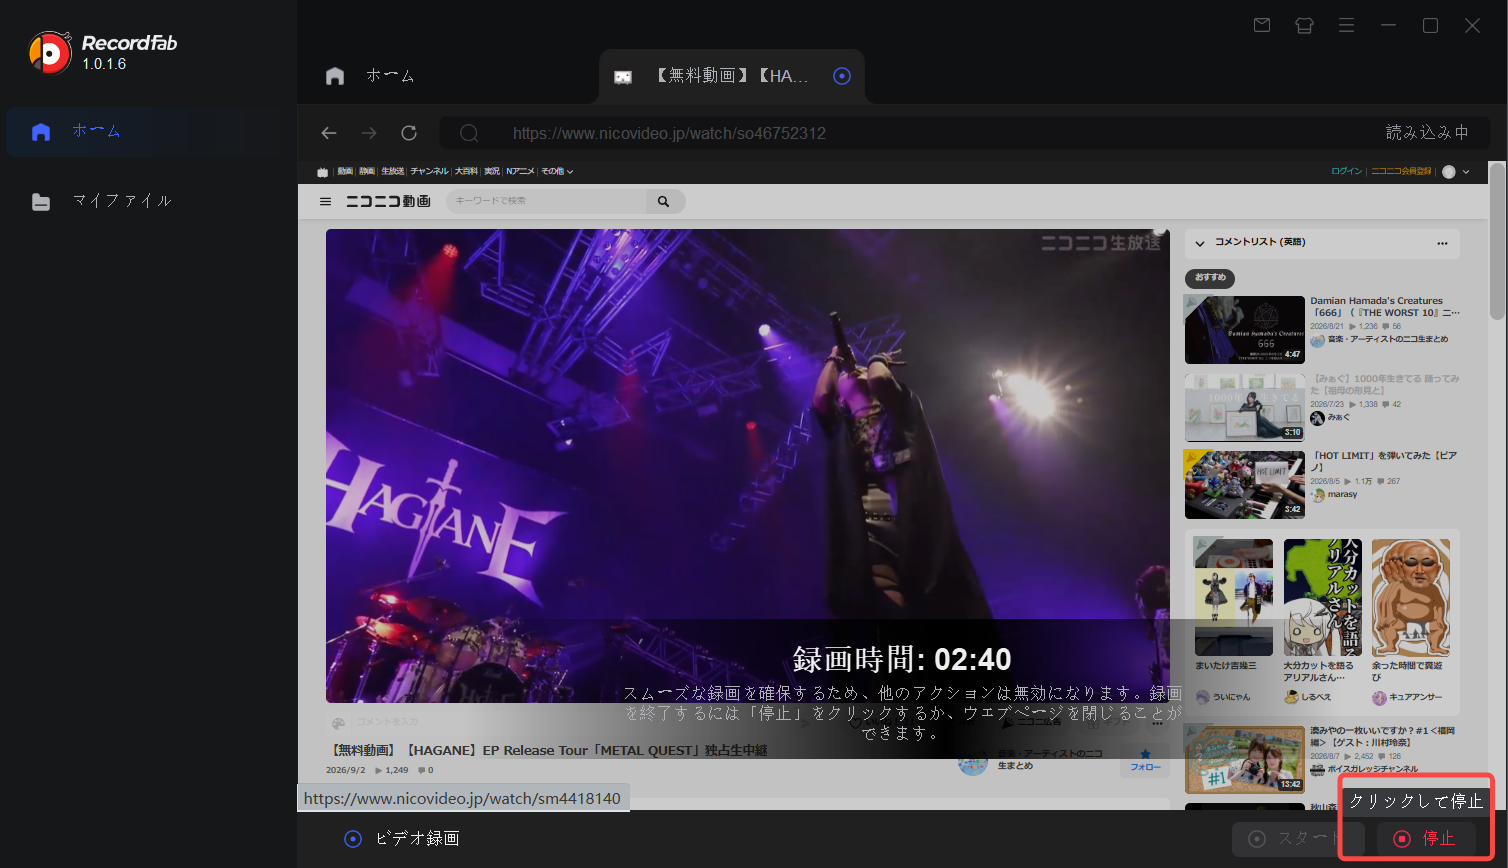Open the ニコニコ動画 hamburger menu
The width and height of the screenshot is (1508, 868).
[325, 201]
